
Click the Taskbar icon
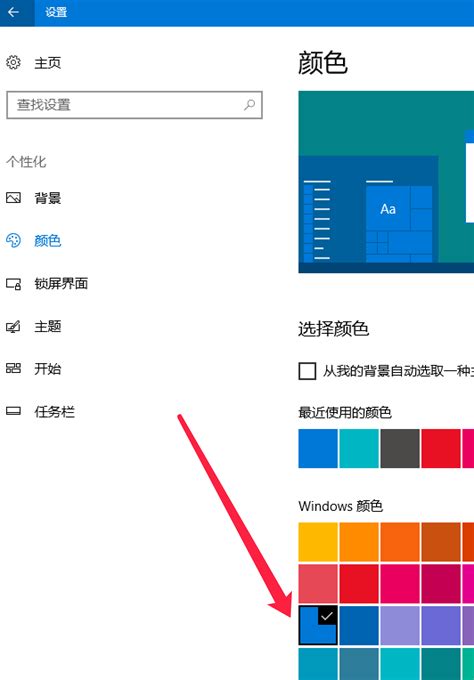click(13, 411)
